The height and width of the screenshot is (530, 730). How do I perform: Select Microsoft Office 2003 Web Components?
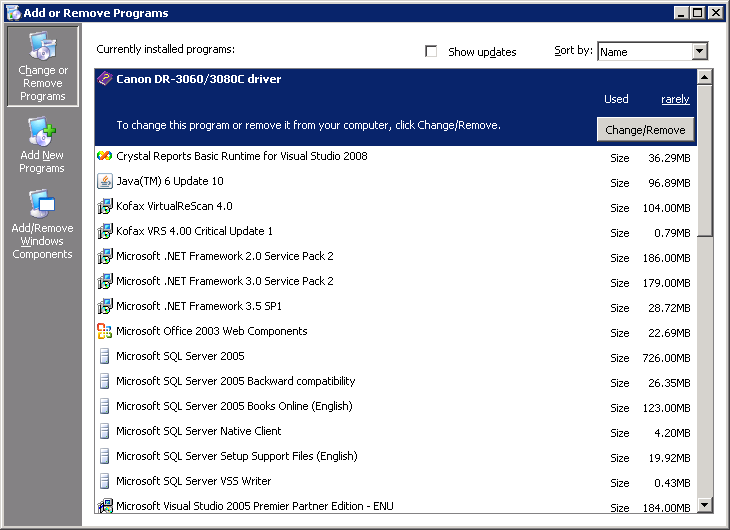click(212, 331)
